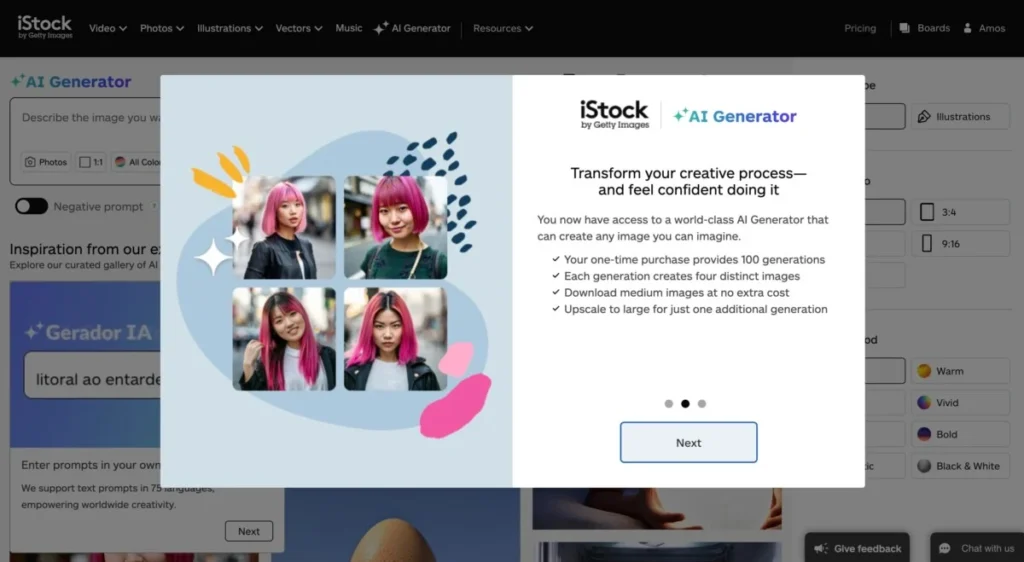This screenshot has width=1024, height=562.
Task: Select the Vivid color mood
Action: 960,403
